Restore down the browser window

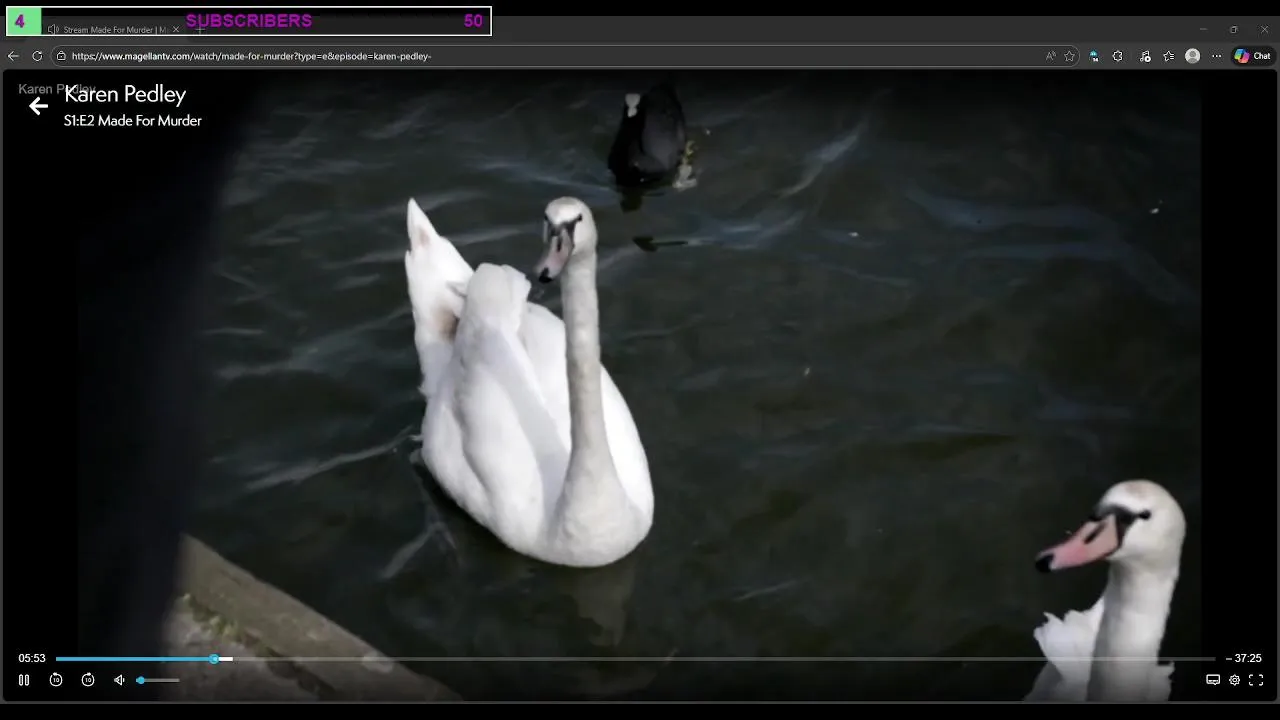point(1233,29)
